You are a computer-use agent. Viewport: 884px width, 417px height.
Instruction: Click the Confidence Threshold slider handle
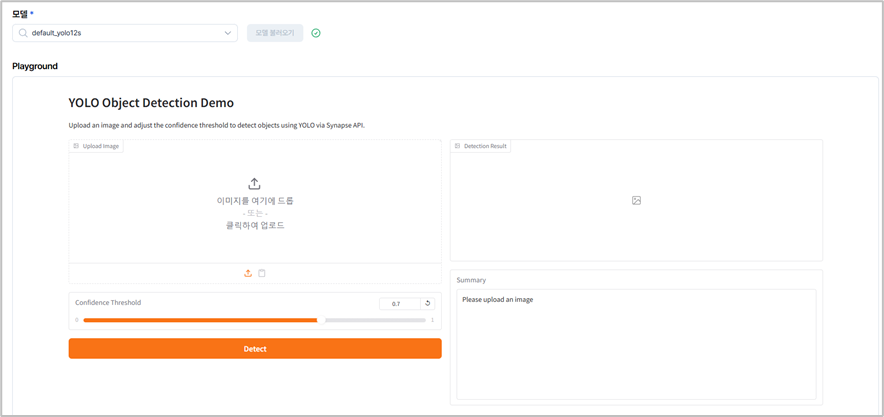click(321, 320)
